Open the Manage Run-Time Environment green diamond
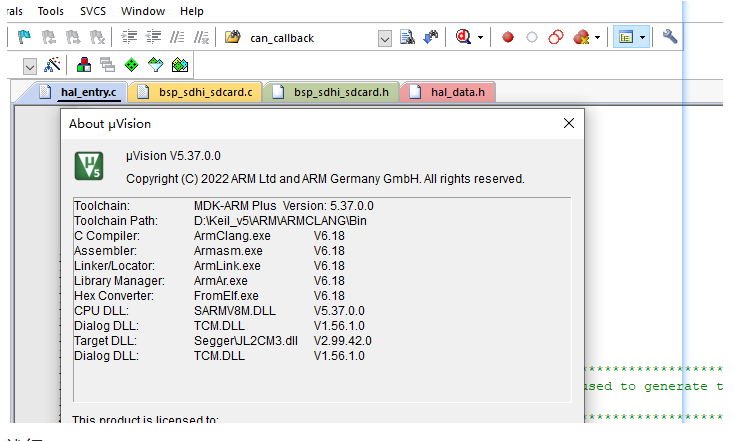This screenshot has height=441, width=734. 132,65
